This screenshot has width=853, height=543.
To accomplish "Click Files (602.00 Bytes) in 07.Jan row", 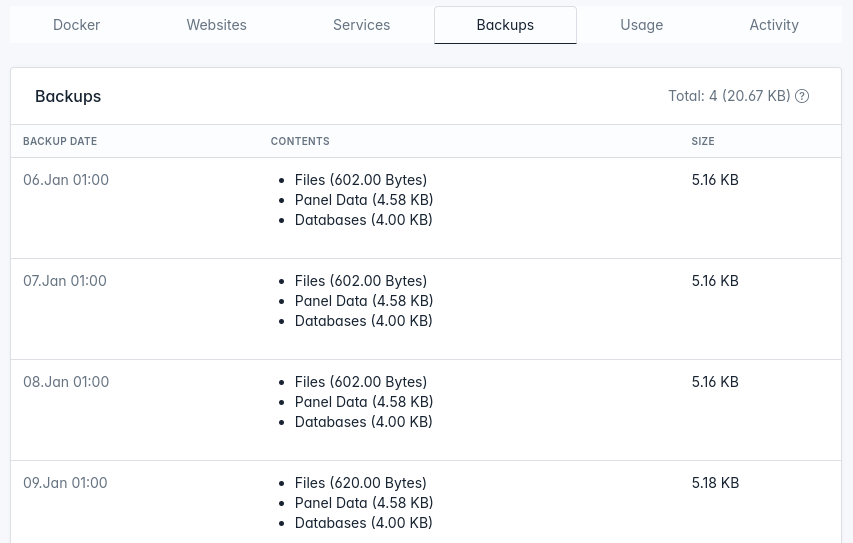I will [361, 281].
